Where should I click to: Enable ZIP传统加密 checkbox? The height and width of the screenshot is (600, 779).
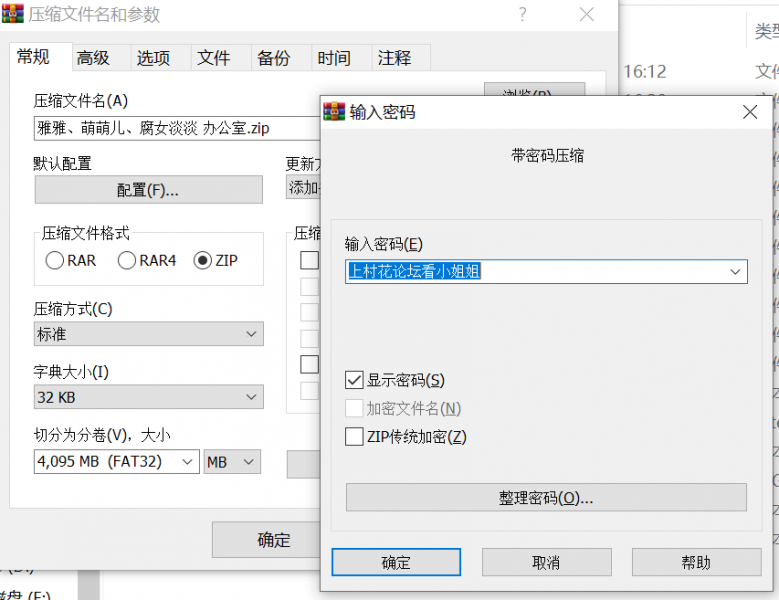[354, 437]
